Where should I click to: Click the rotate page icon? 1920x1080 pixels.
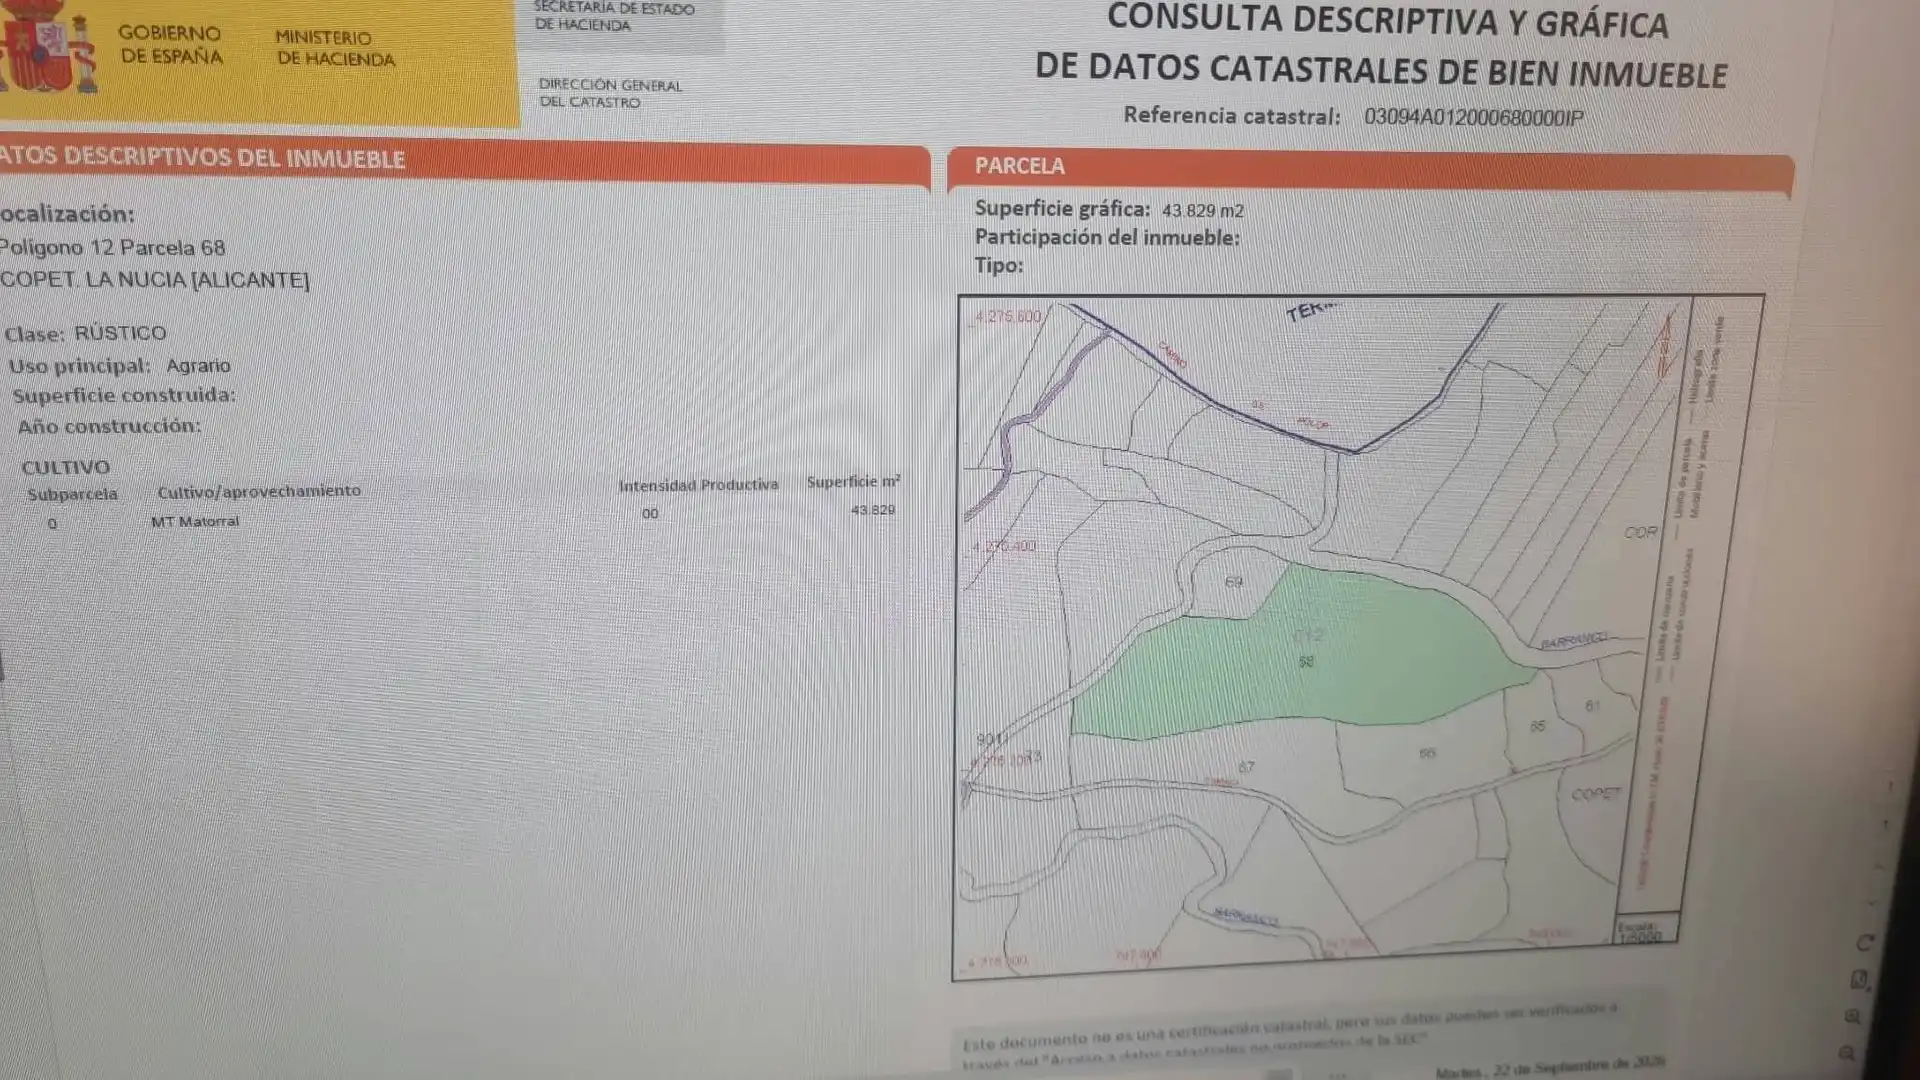(x=1865, y=943)
